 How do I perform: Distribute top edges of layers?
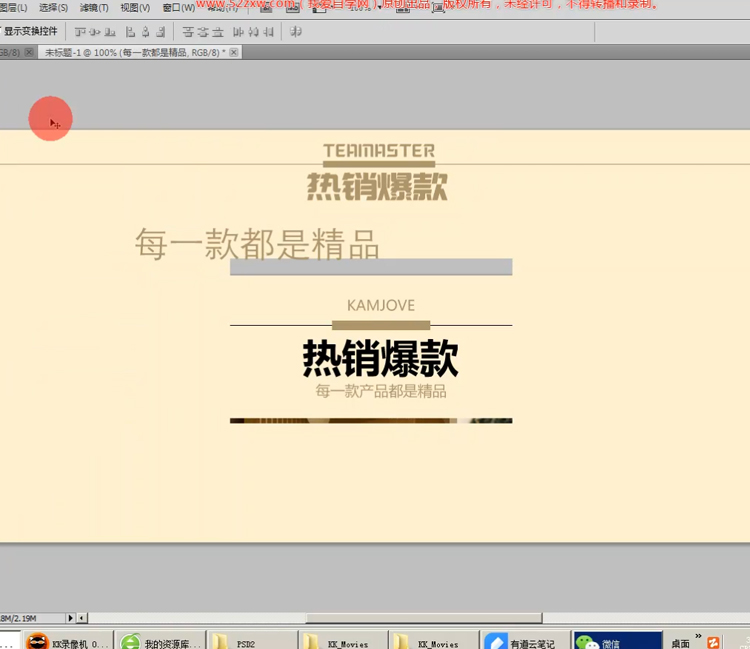(x=188, y=32)
